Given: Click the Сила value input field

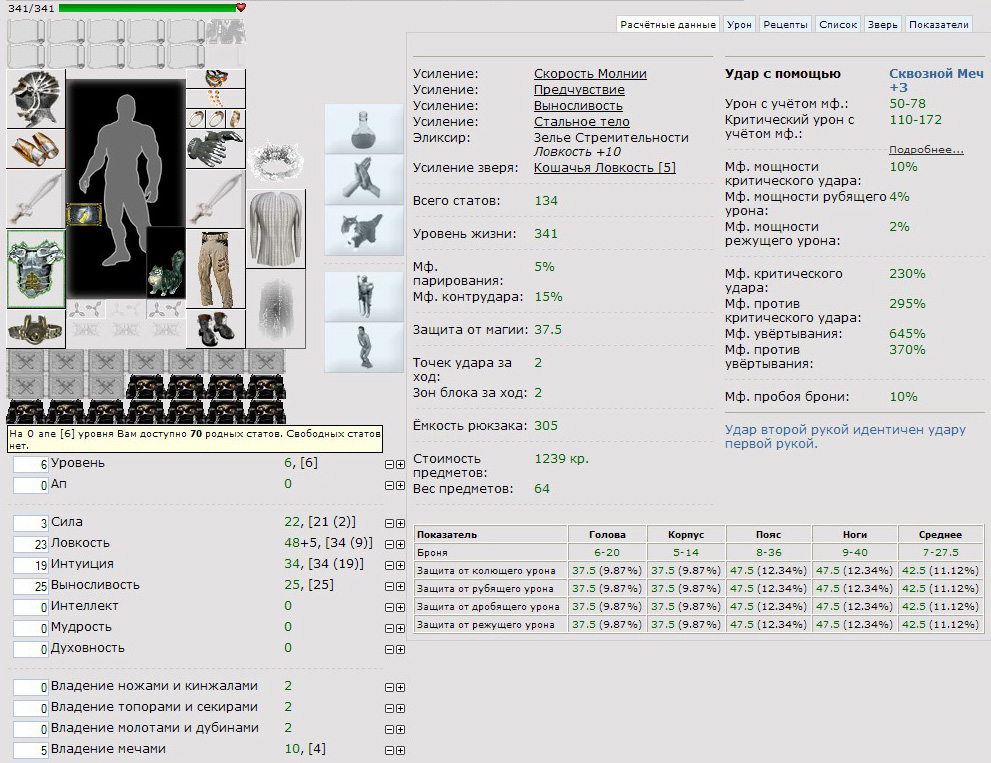Looking at the screenshot, I should (31, 523).
